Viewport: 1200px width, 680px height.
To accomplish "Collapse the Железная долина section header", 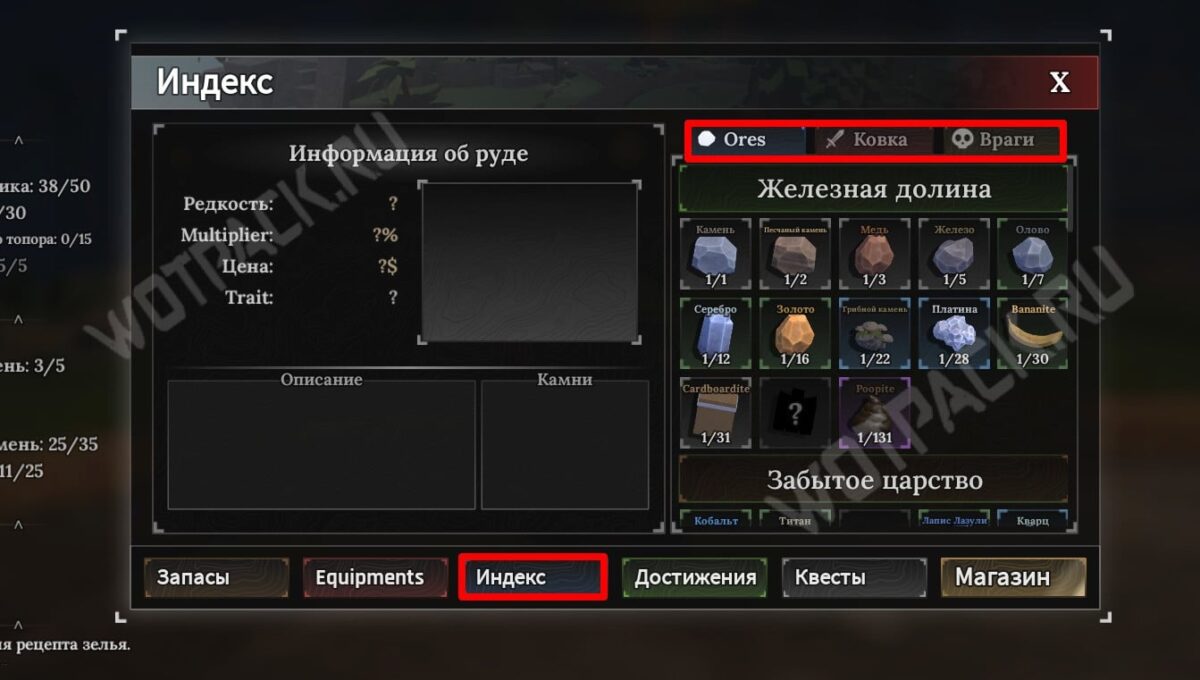I will 873,189.
